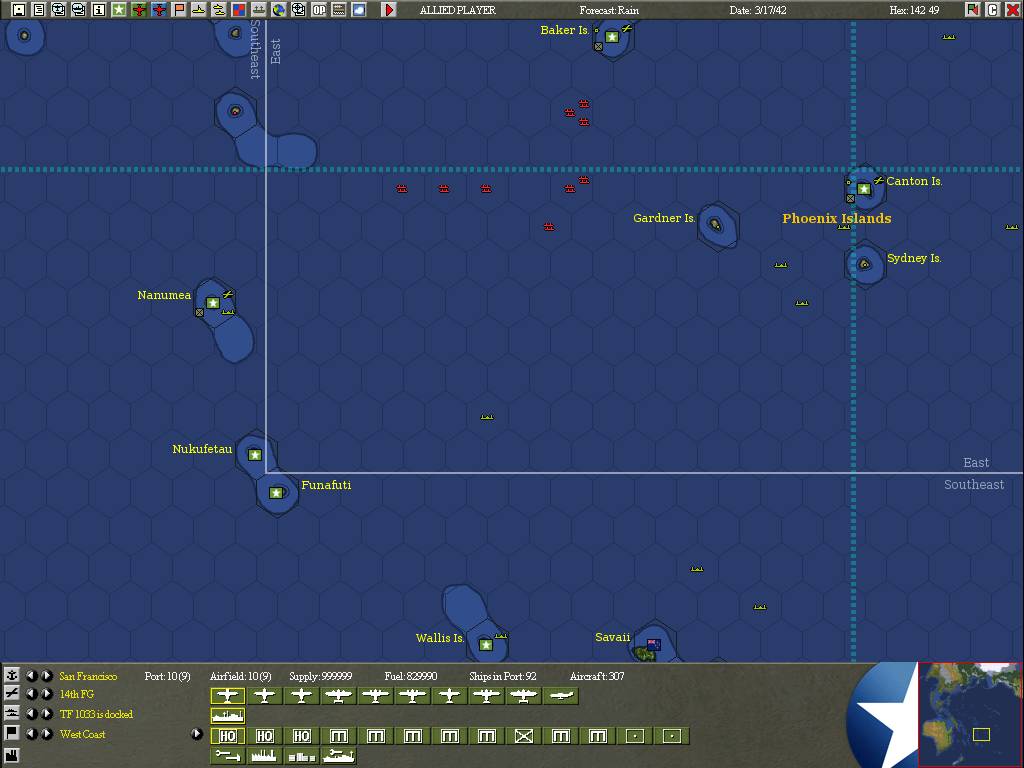Select the Nanumea base star icon
Viewport: 1024px width, 768px height.
[x=212, y=302]
